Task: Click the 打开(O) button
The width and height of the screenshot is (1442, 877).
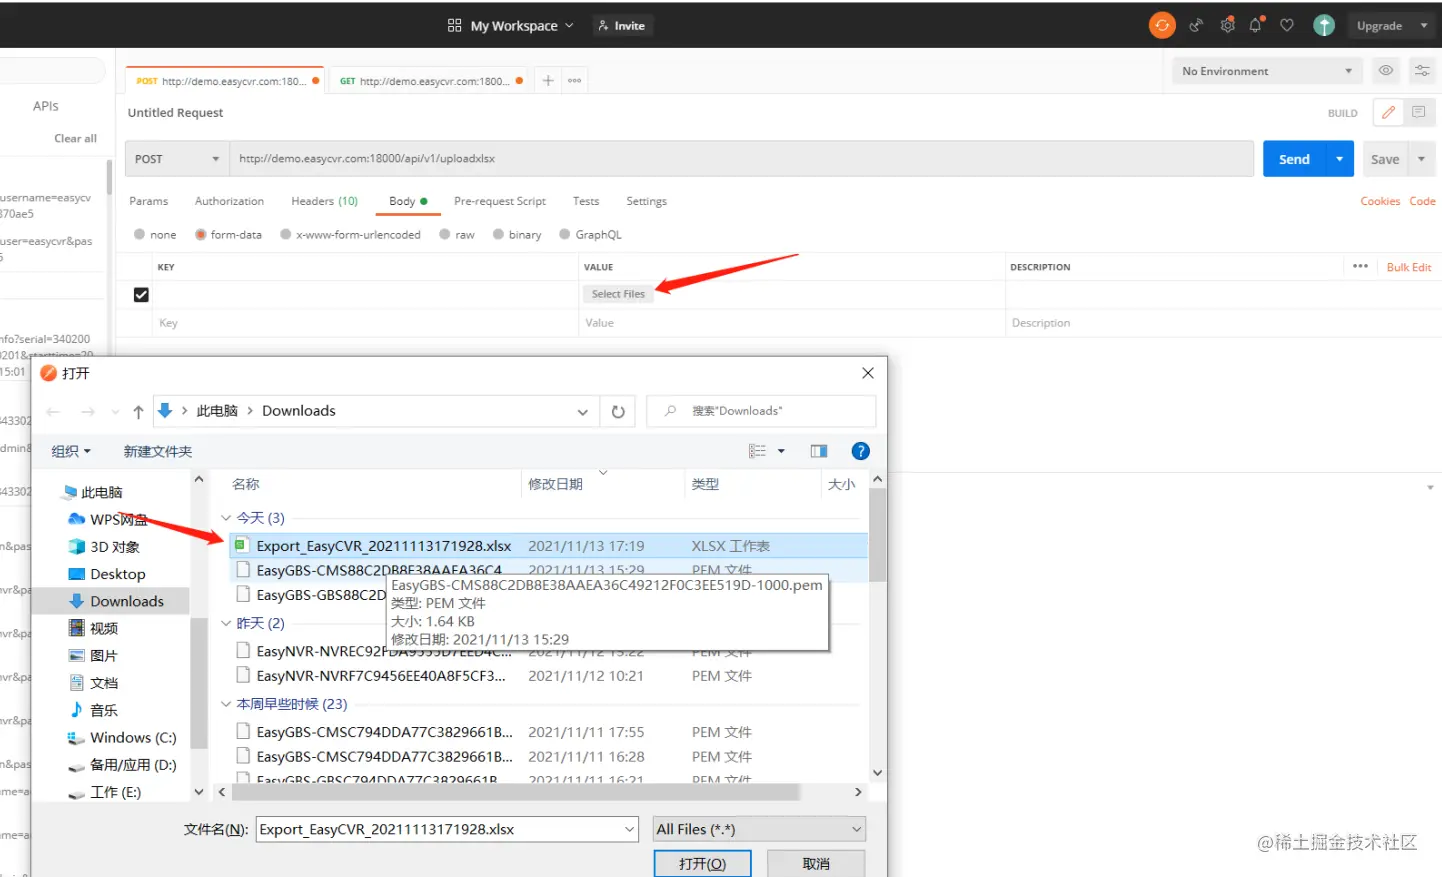Action: [x=702, y=863]
